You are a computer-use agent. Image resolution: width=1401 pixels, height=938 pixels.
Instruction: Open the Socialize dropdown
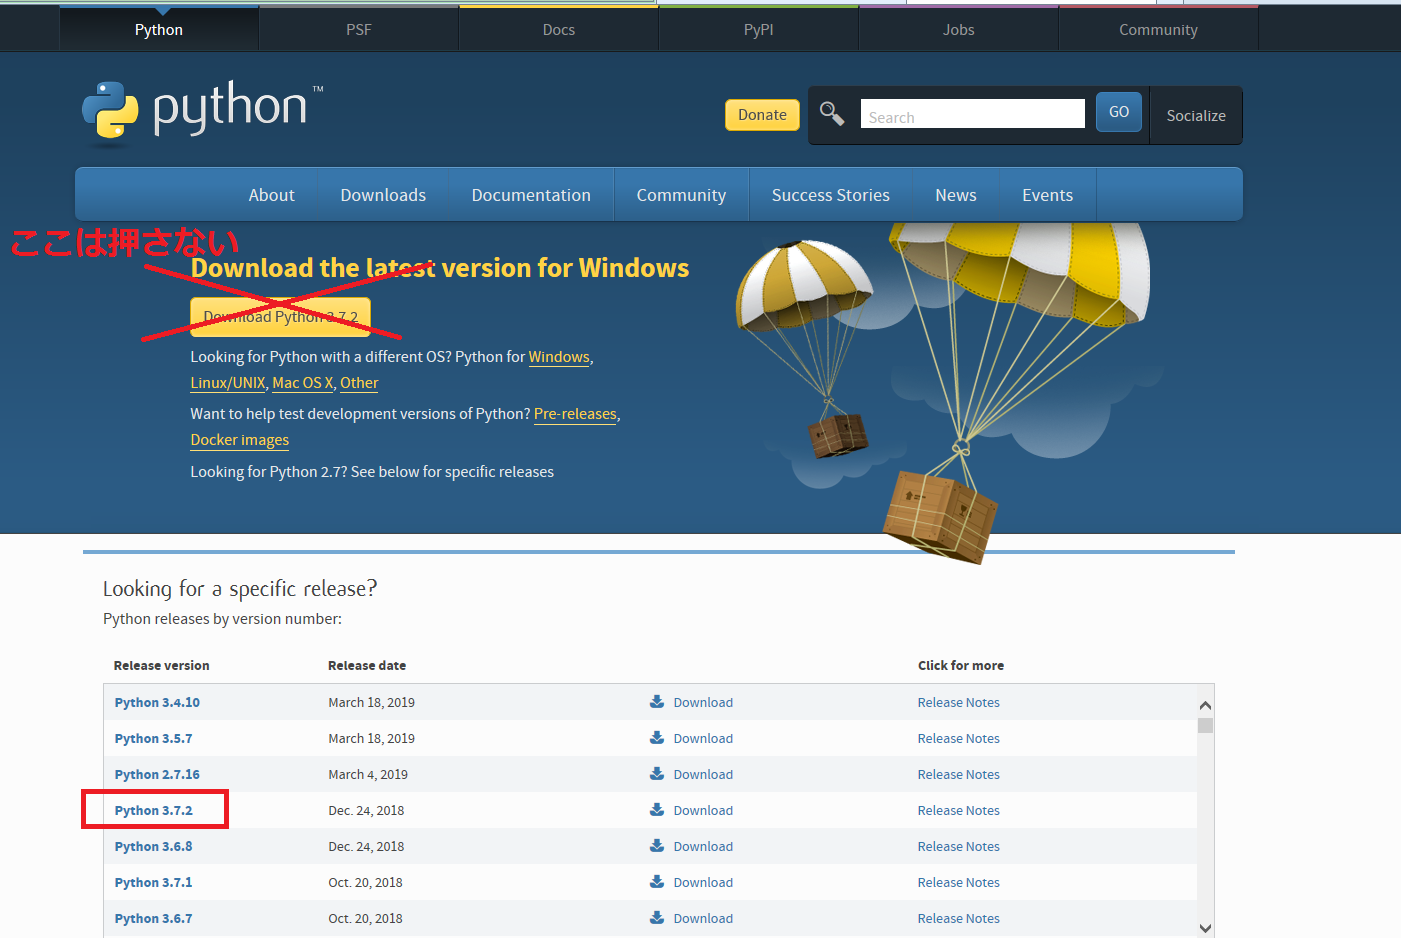1196,116
